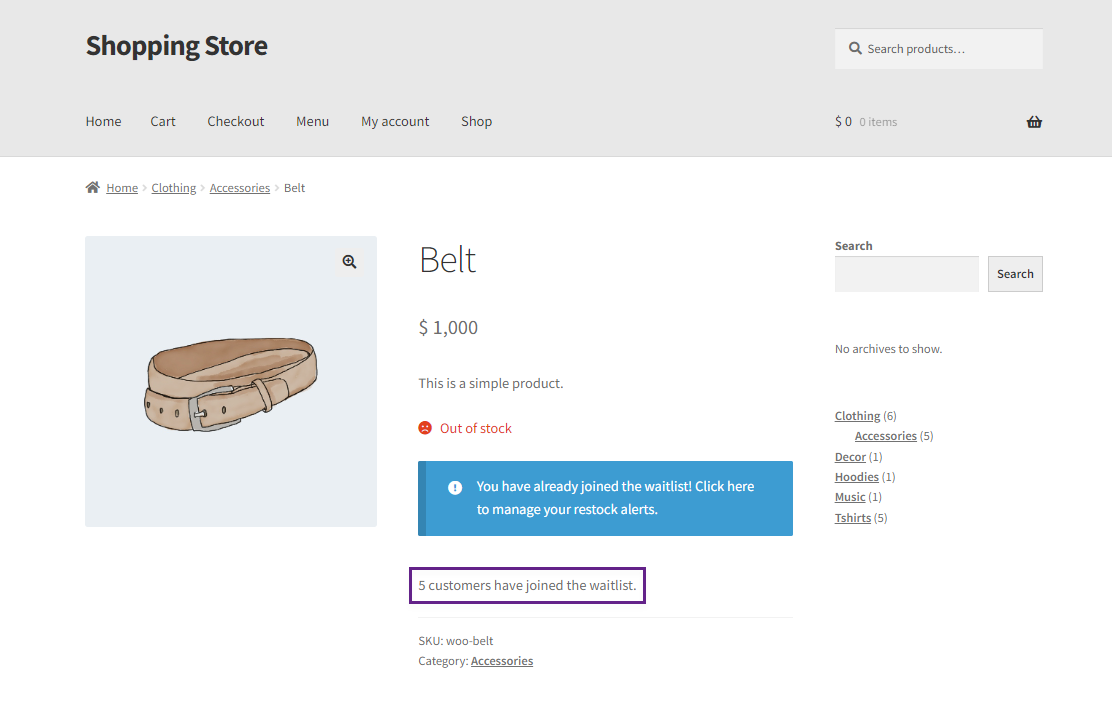Open the Shop menu item

tap(477, 121)
